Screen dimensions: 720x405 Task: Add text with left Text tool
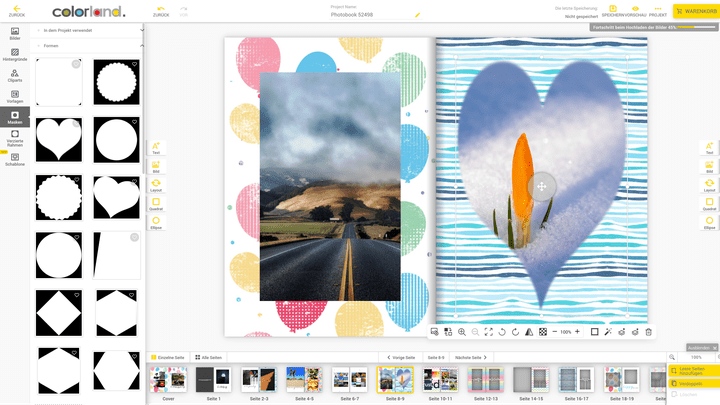click(x=156, y=148)
